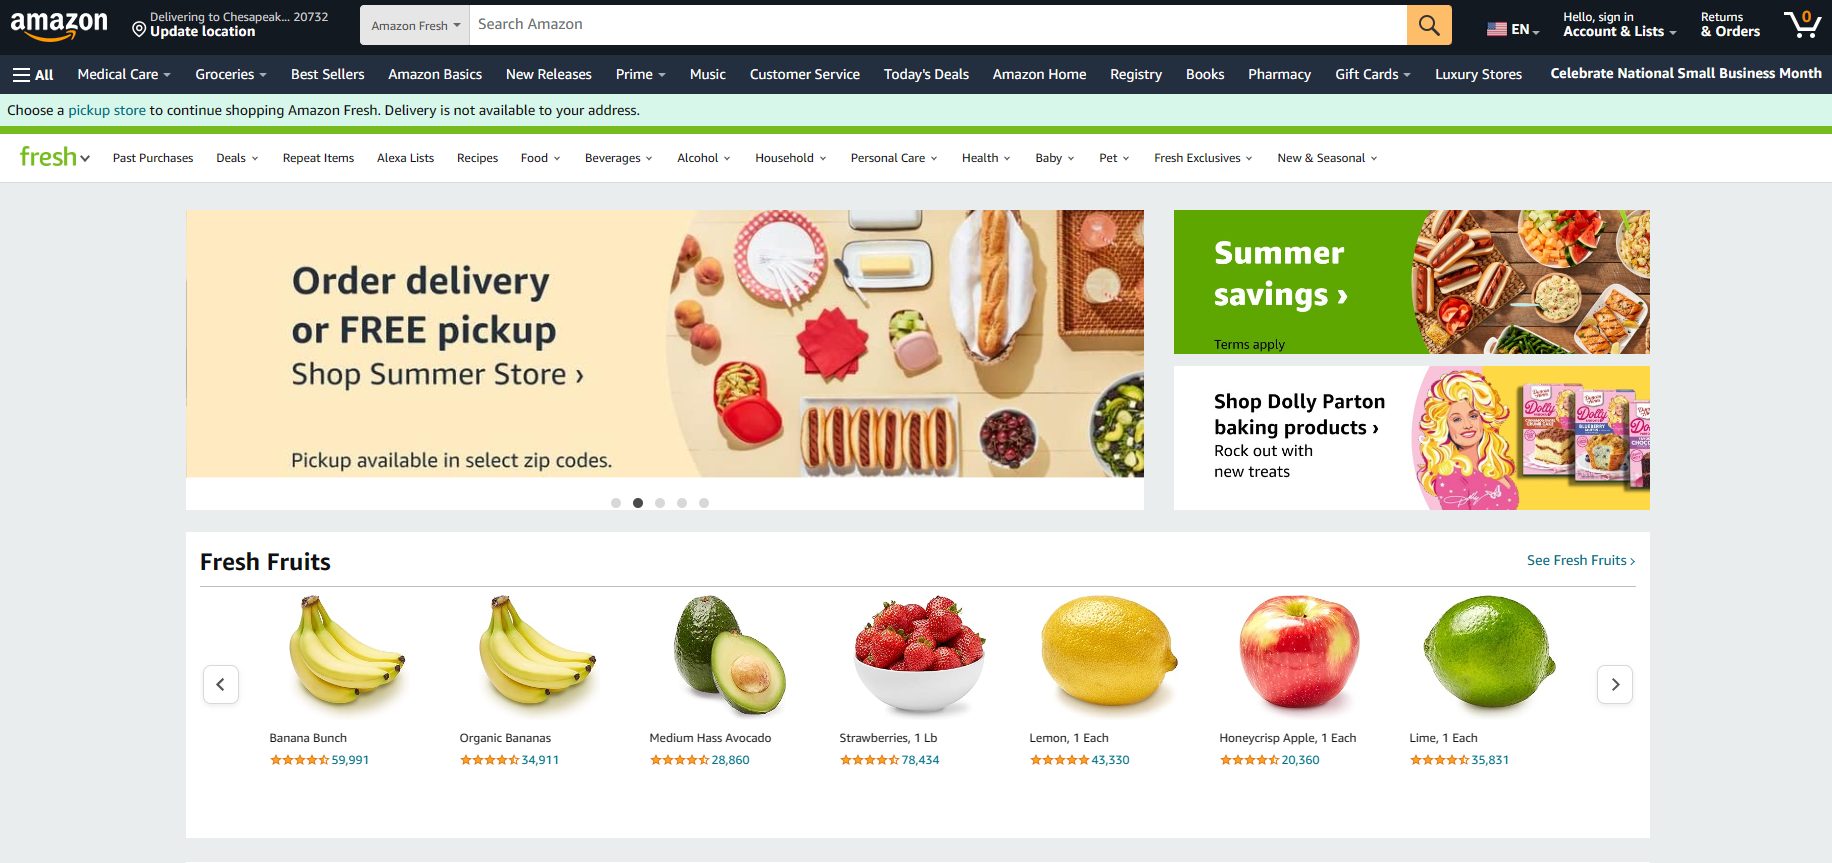Viewport: 1832px width, 863px height.
Task: Expand the fresh logo dropdown chevron
Action: [x=85, y=158]
